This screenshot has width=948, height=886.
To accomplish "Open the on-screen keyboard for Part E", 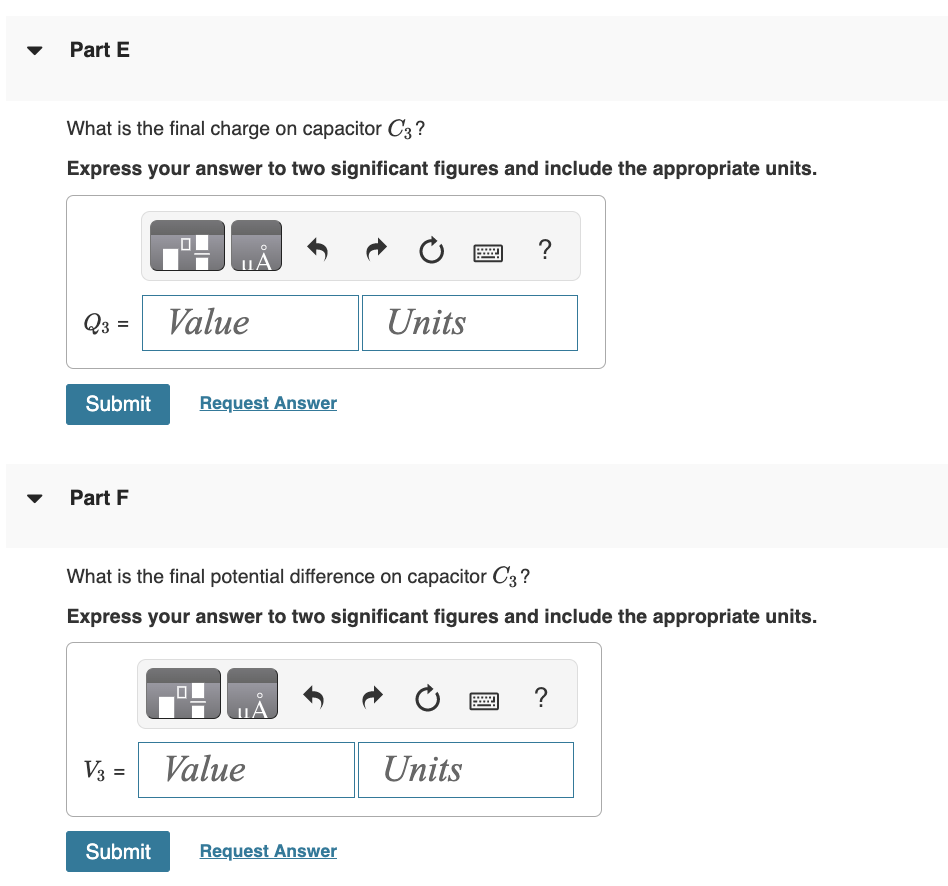I will [x=487, y=251].
